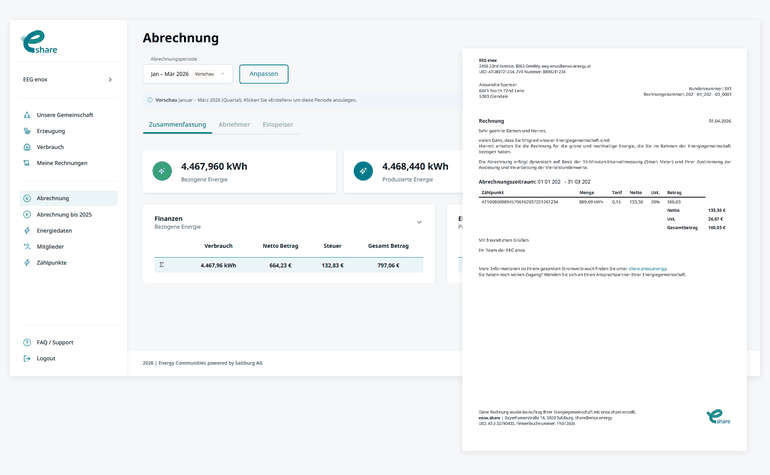Click the eshare logo in the sidebar
The height and width of the screenshot is (475, 770).
point(39,42)
